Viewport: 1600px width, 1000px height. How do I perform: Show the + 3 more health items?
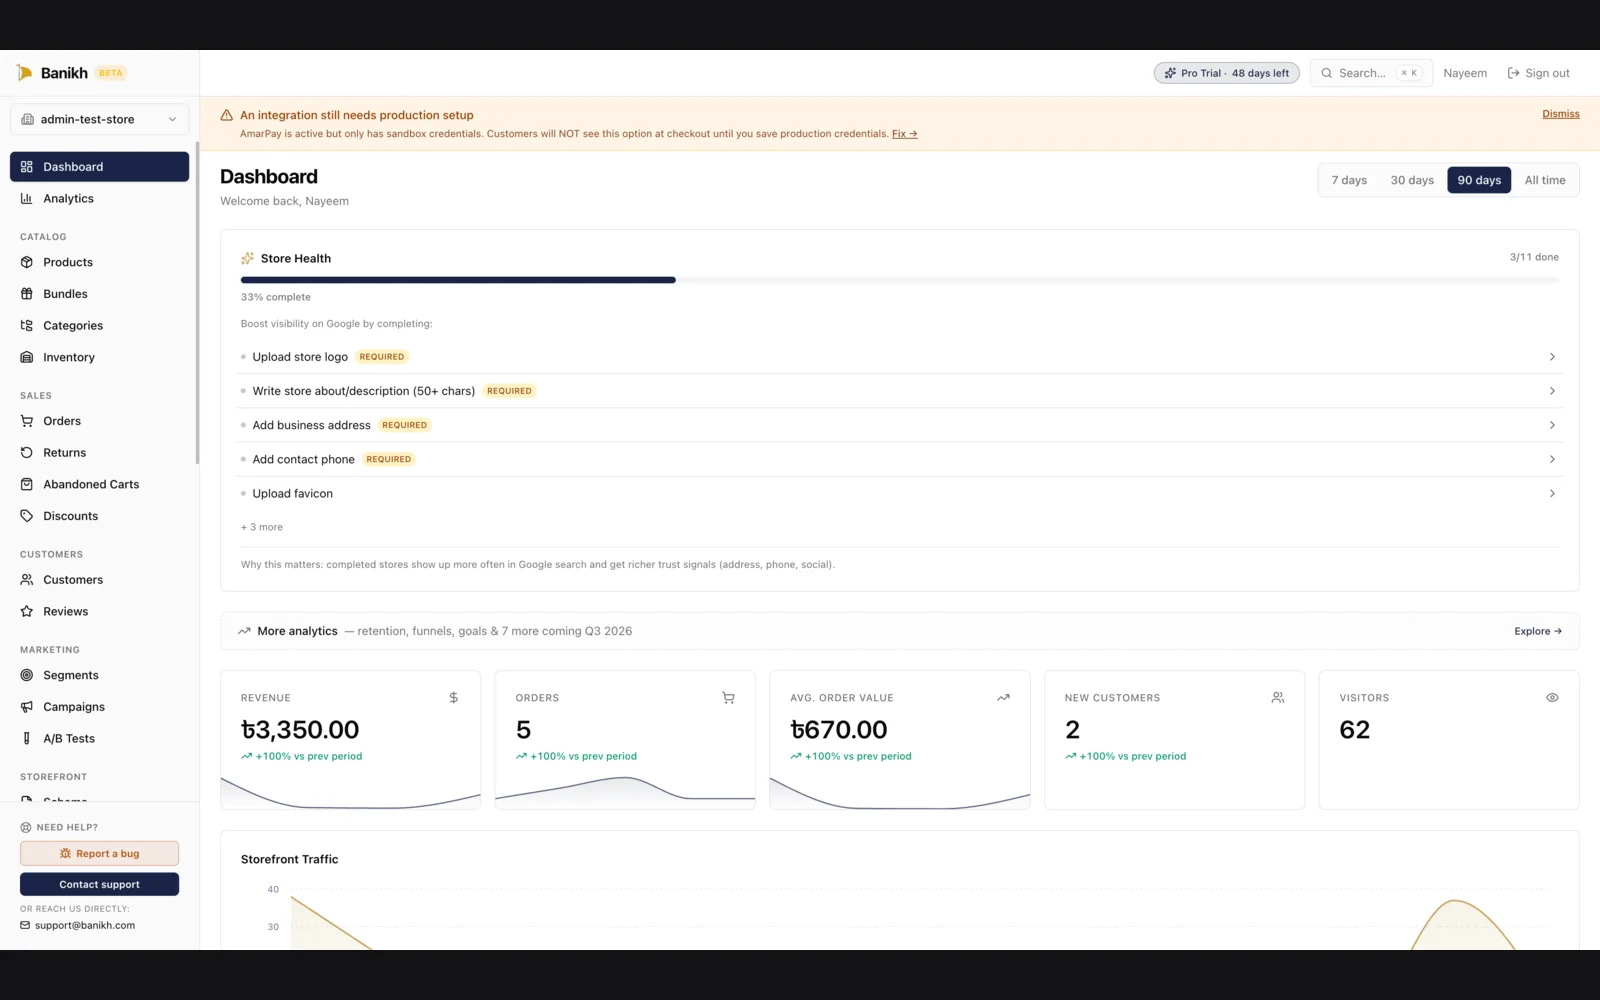262,527
